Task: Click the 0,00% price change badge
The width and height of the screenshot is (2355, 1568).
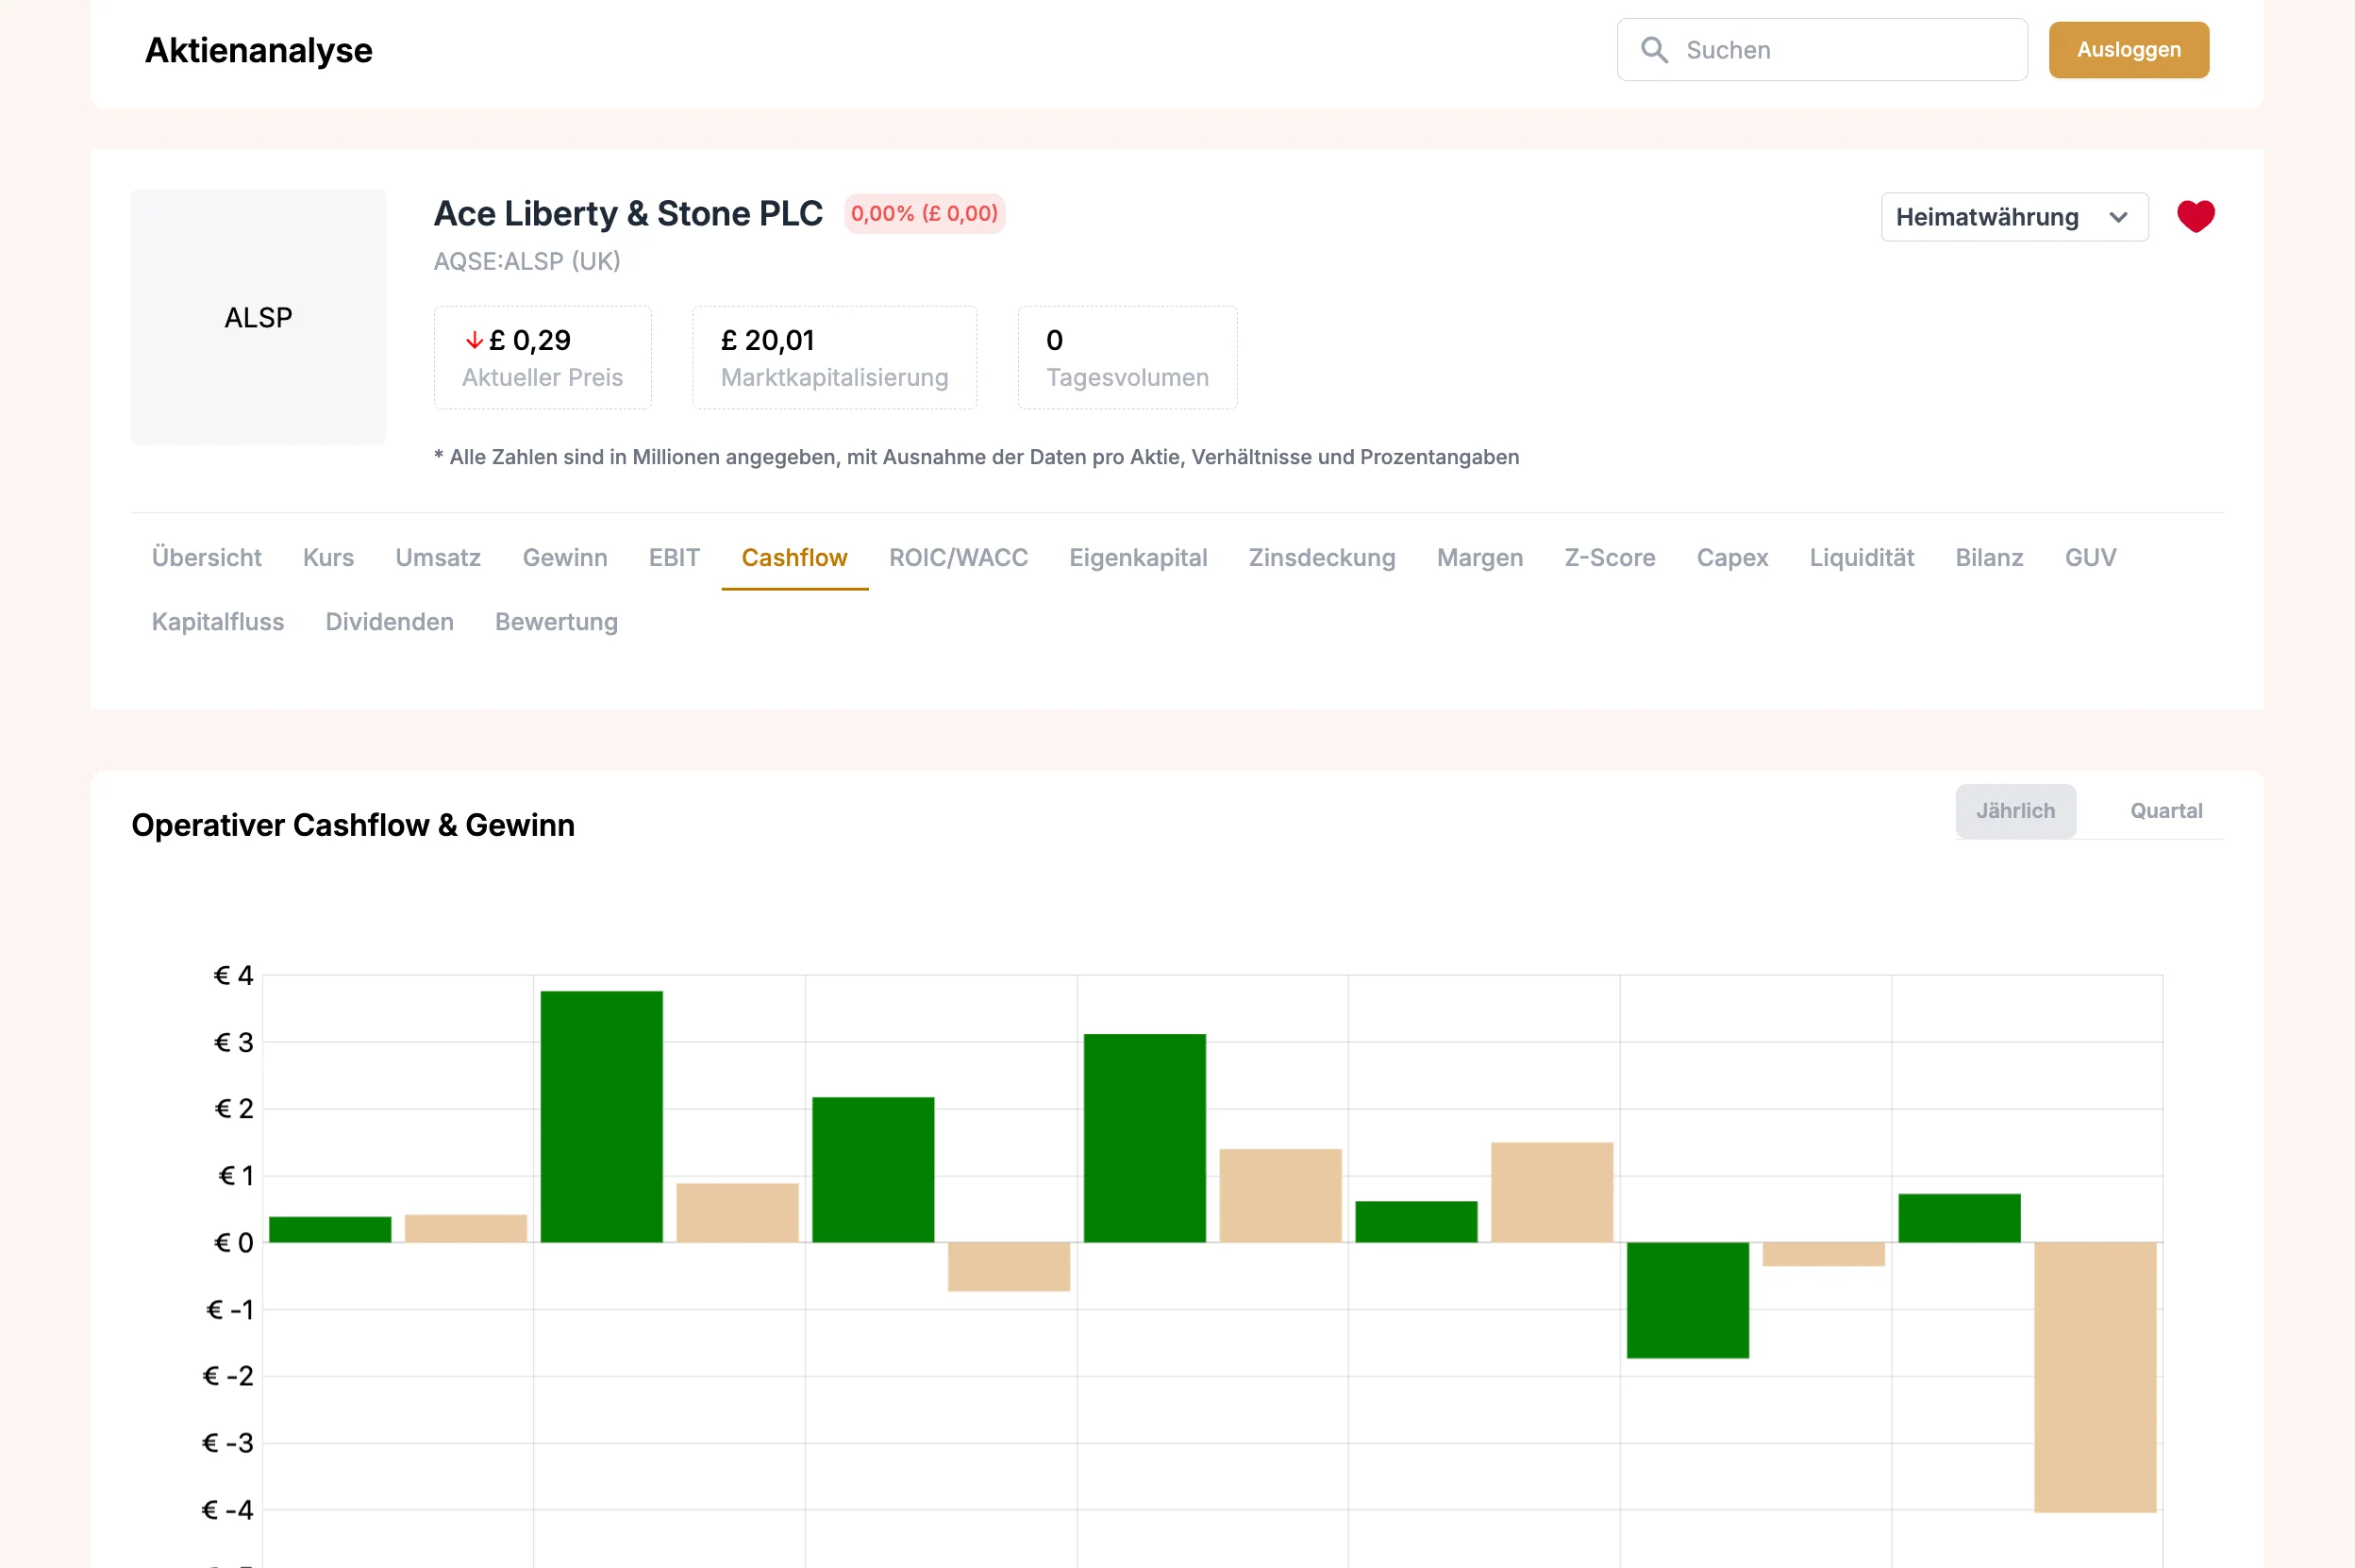Action: point(923,214)
